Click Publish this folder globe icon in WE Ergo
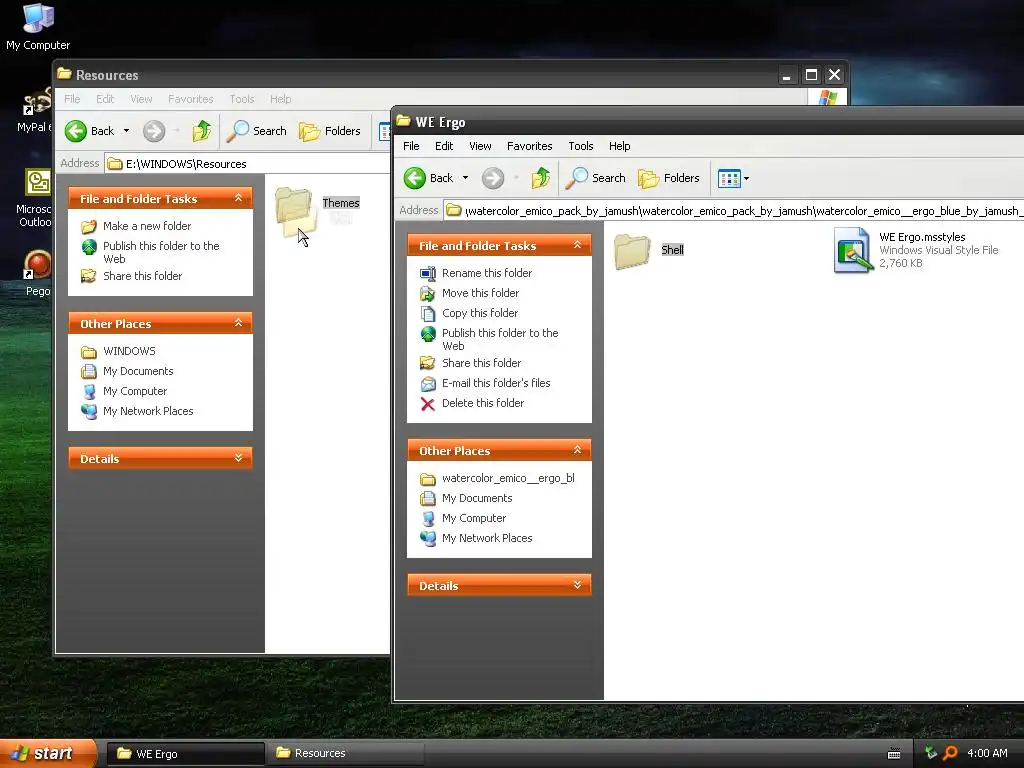 point(428,334)
